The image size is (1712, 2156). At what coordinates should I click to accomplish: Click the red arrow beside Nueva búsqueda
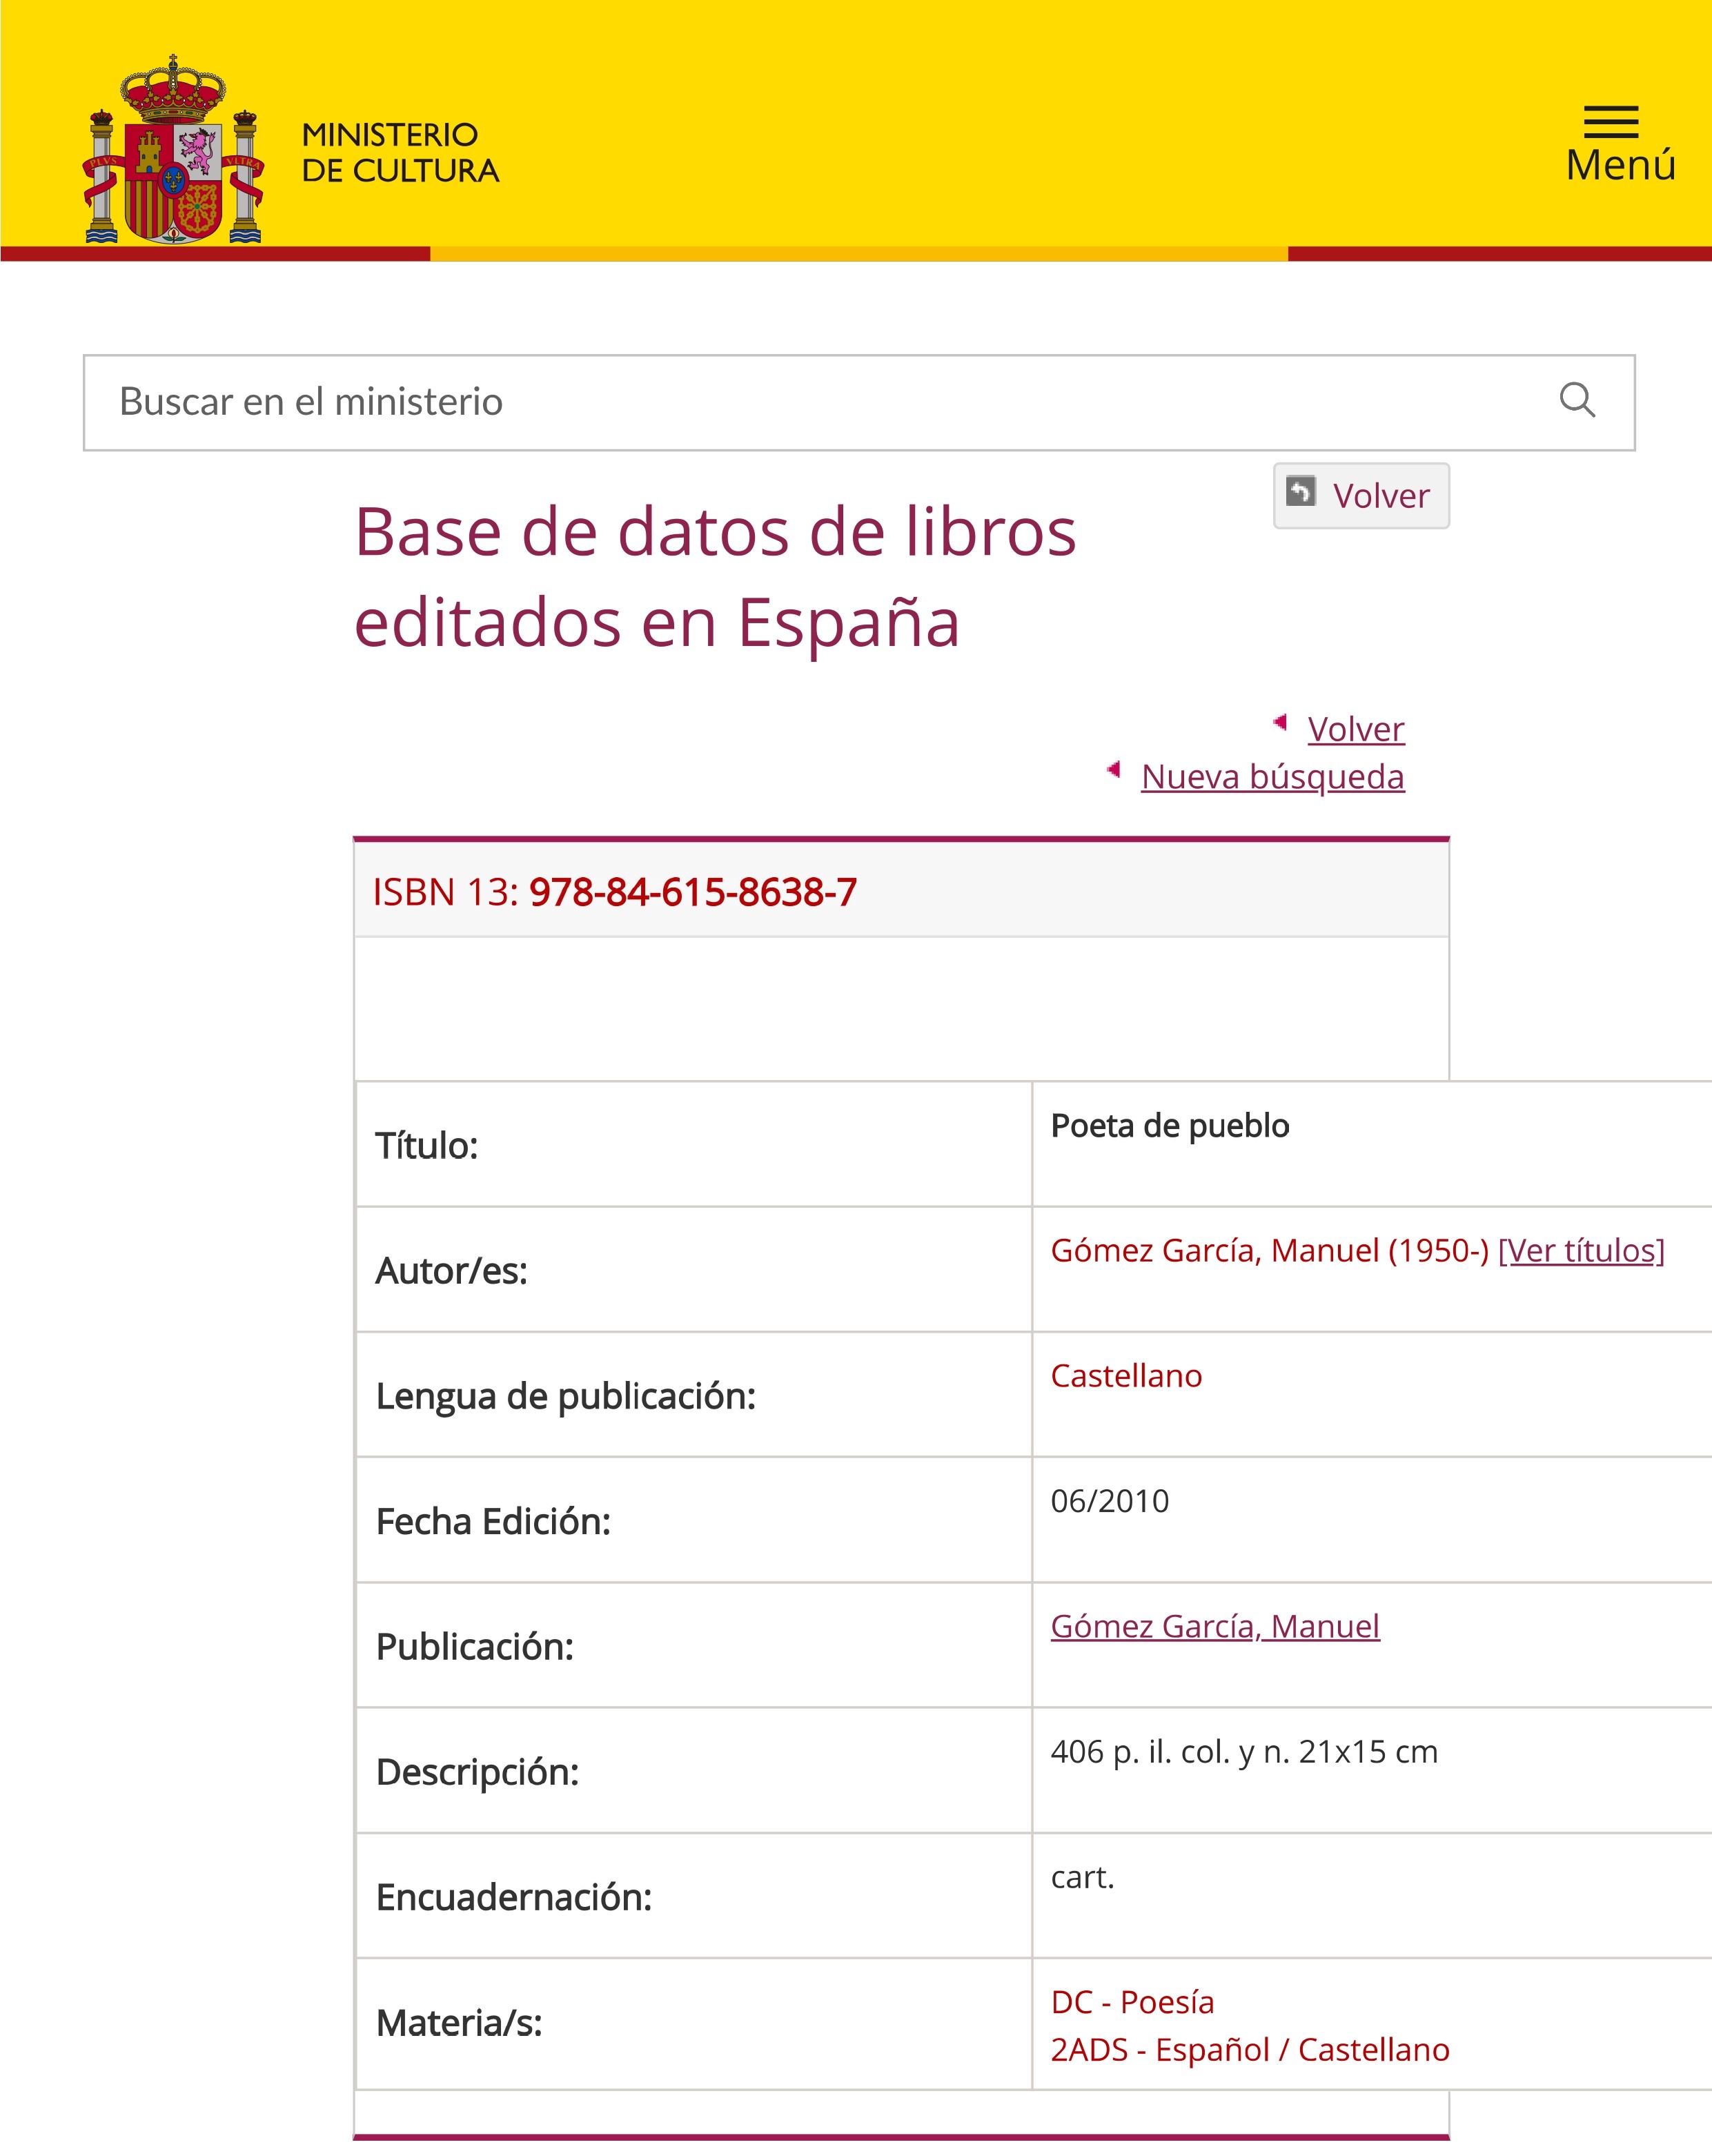(x=1114, y=769)
